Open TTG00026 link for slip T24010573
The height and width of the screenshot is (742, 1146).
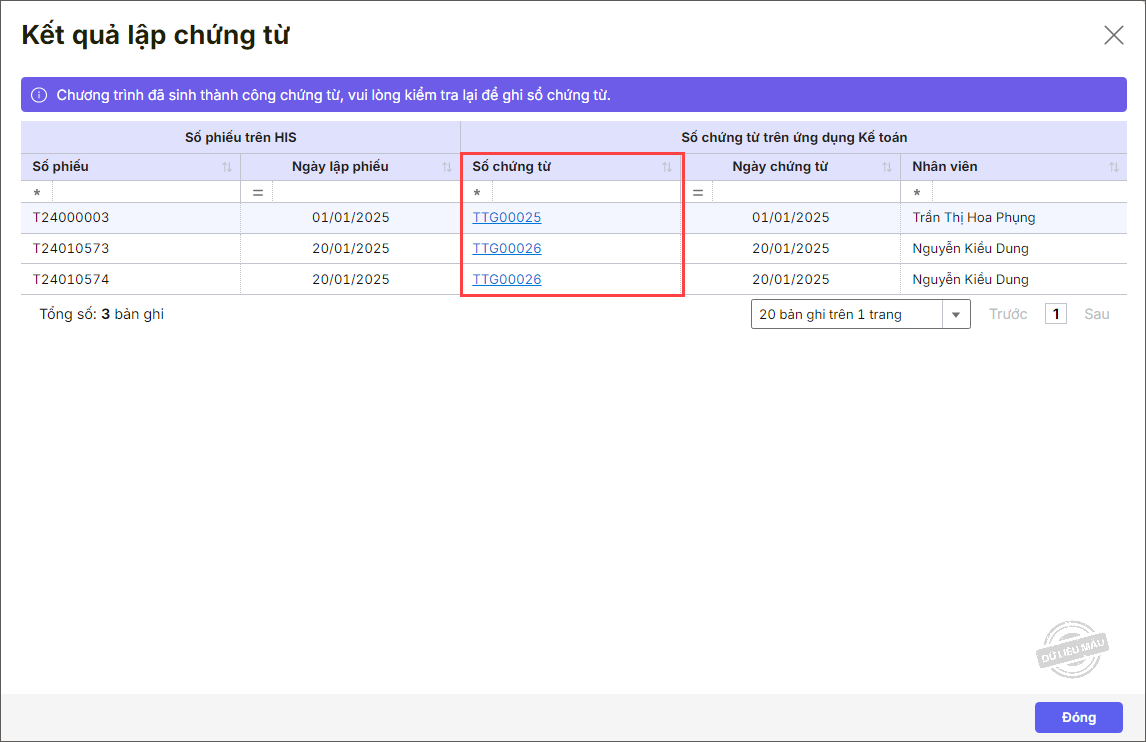click(x=507, y=249)
